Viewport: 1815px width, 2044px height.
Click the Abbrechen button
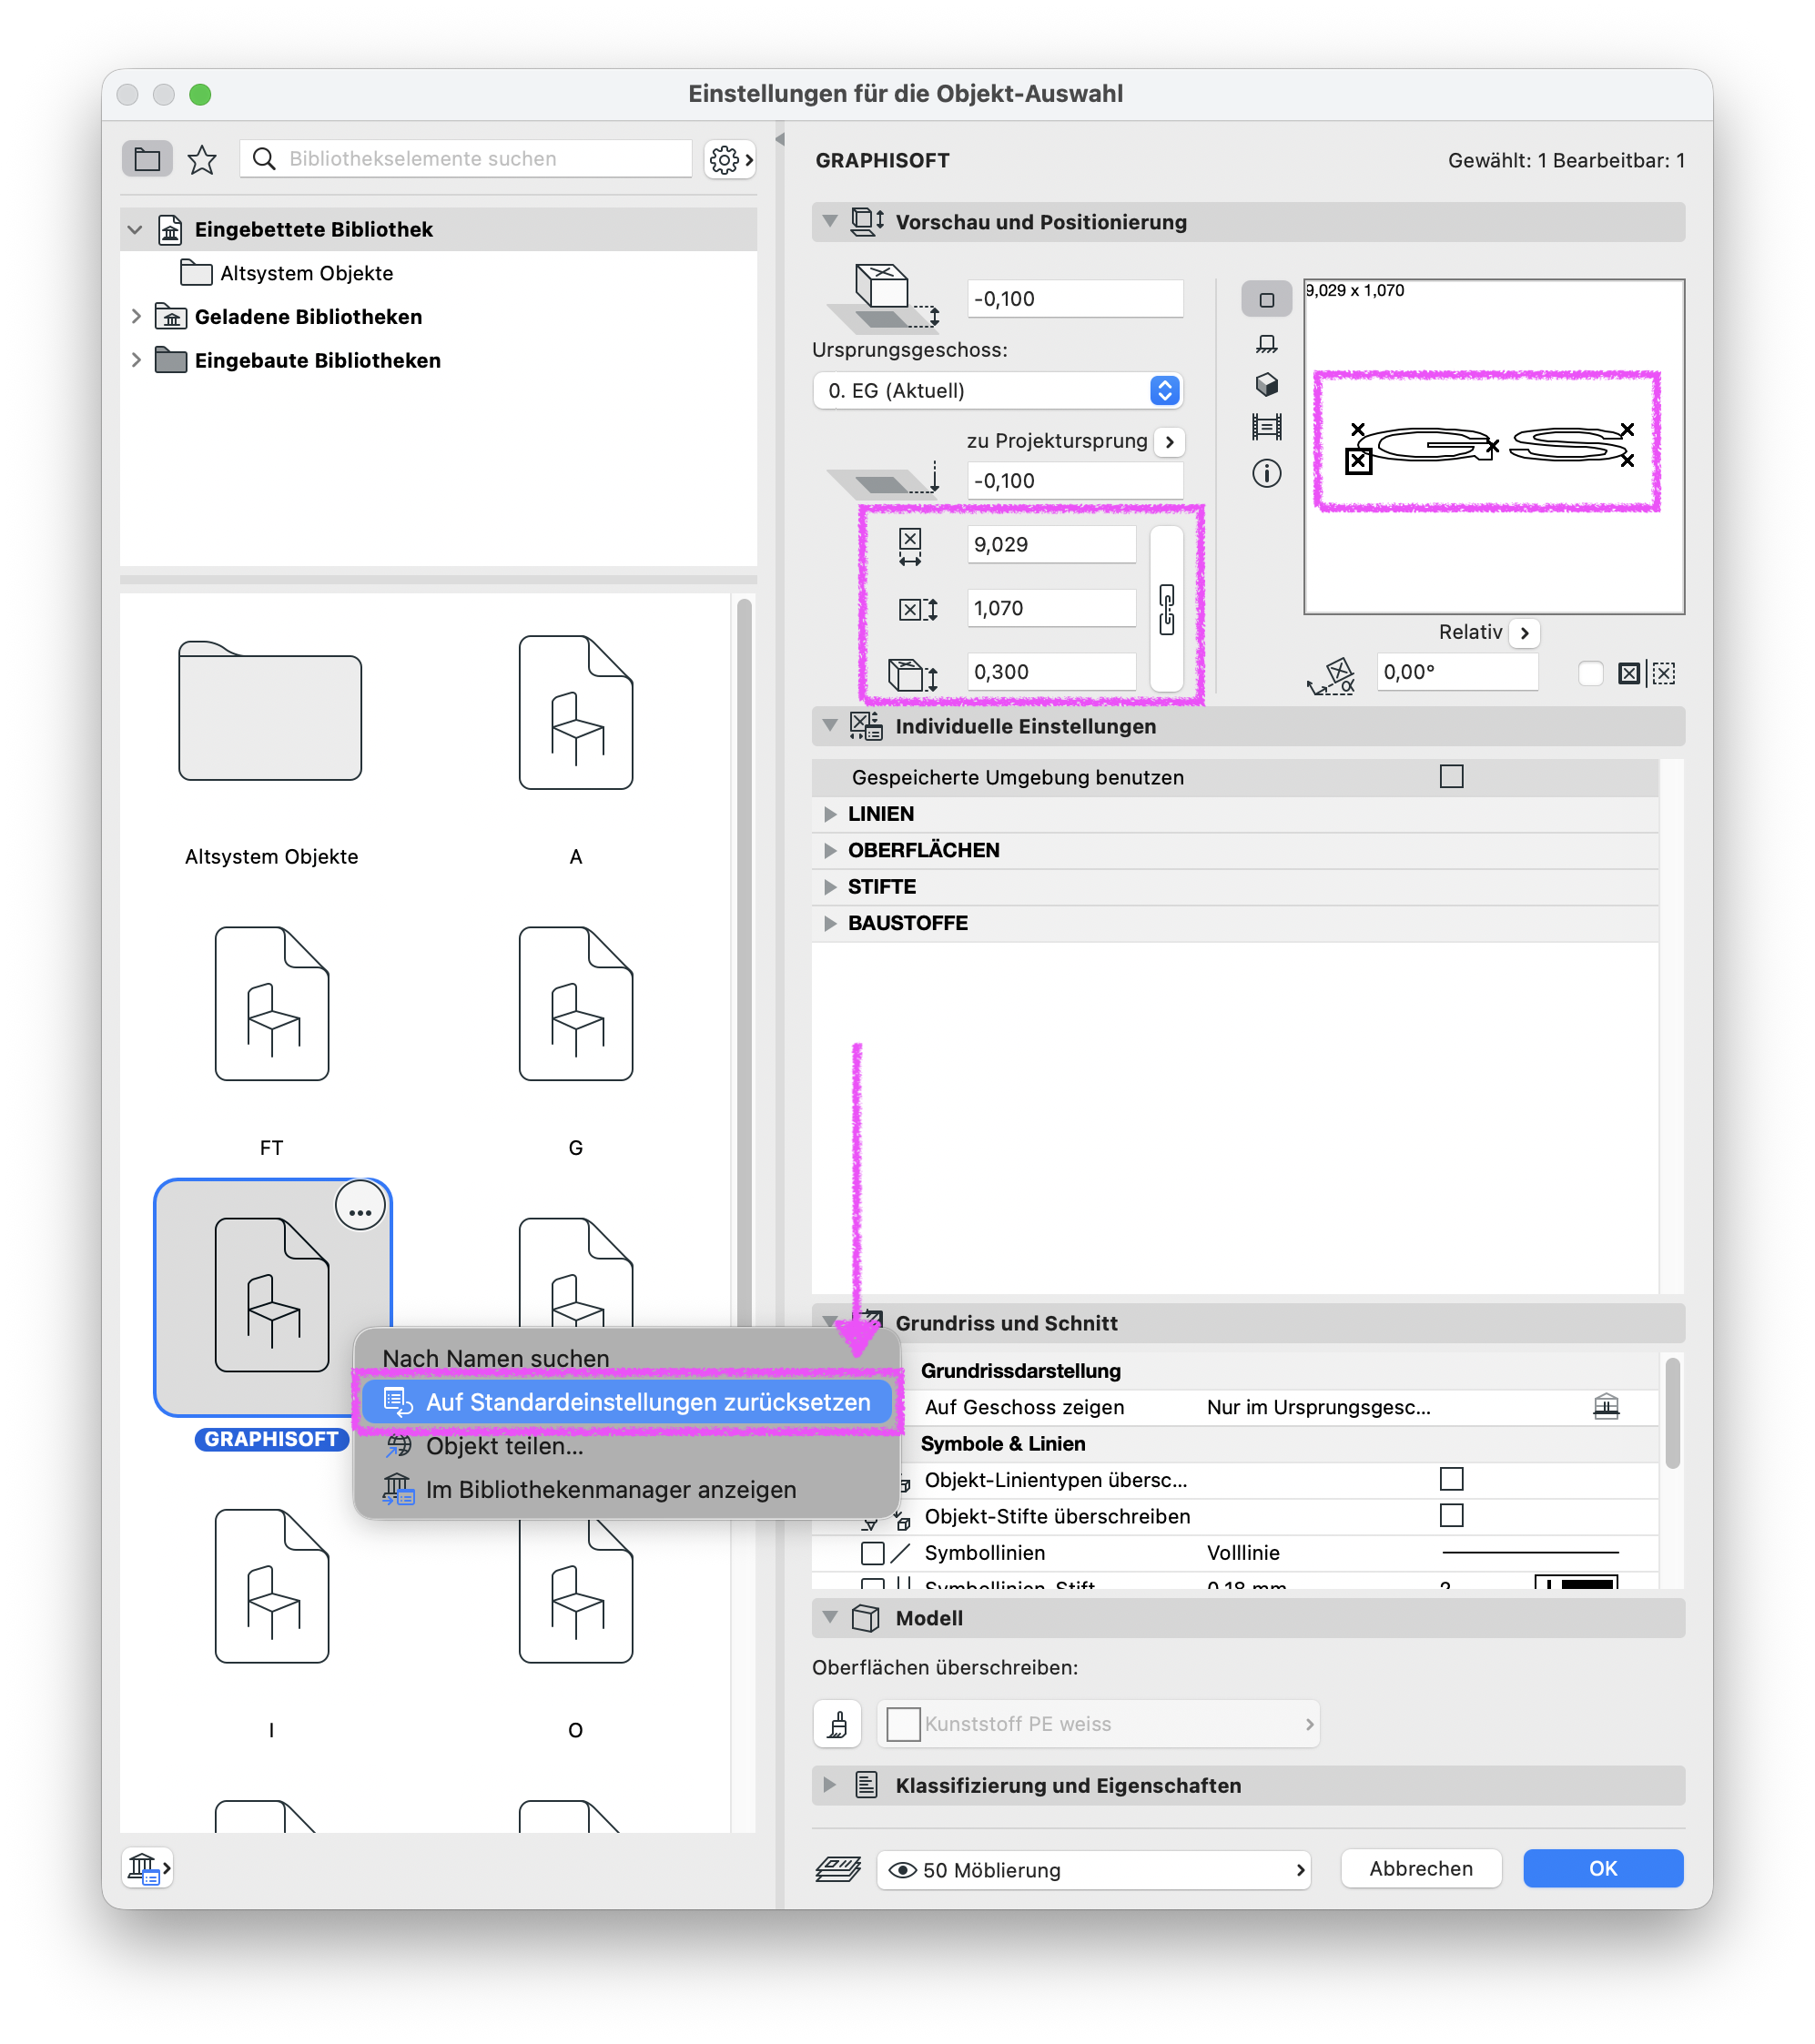point(1421,1869)
